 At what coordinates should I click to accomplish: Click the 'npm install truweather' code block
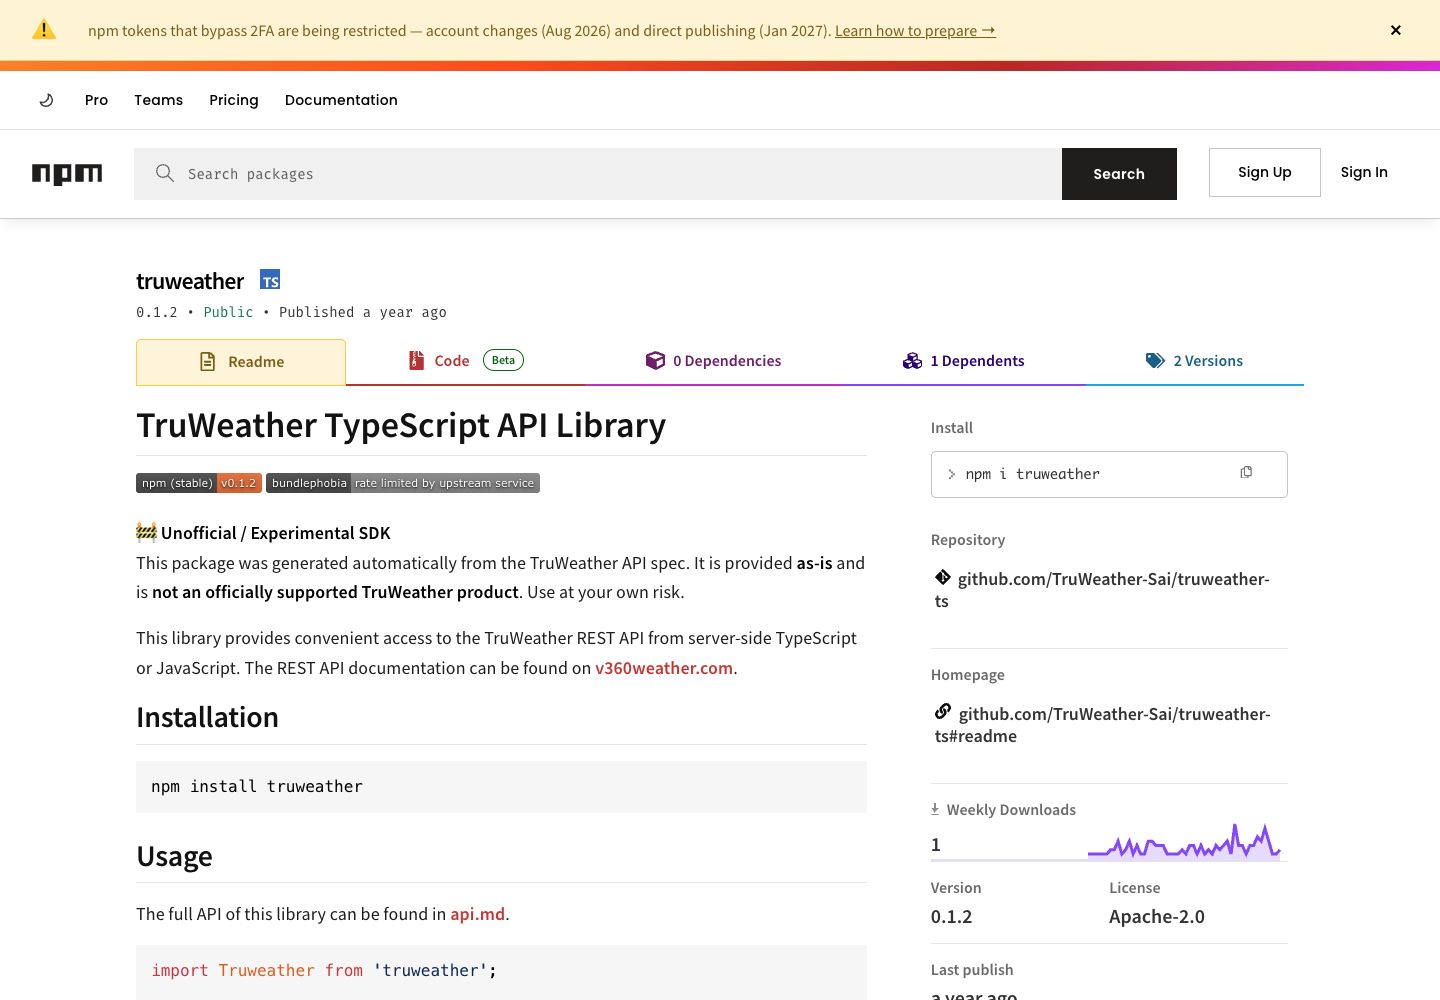pos(501,787)
